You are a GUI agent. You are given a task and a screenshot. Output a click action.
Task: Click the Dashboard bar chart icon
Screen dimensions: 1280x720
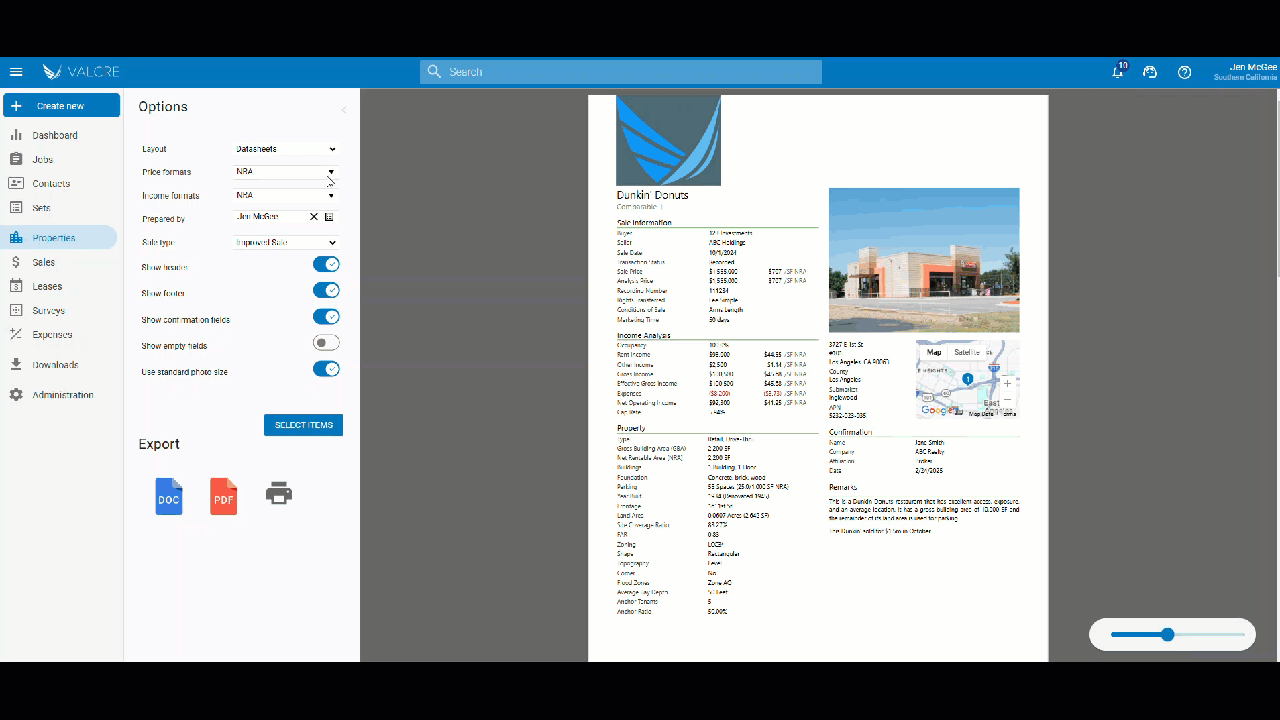tap(16, 135)
